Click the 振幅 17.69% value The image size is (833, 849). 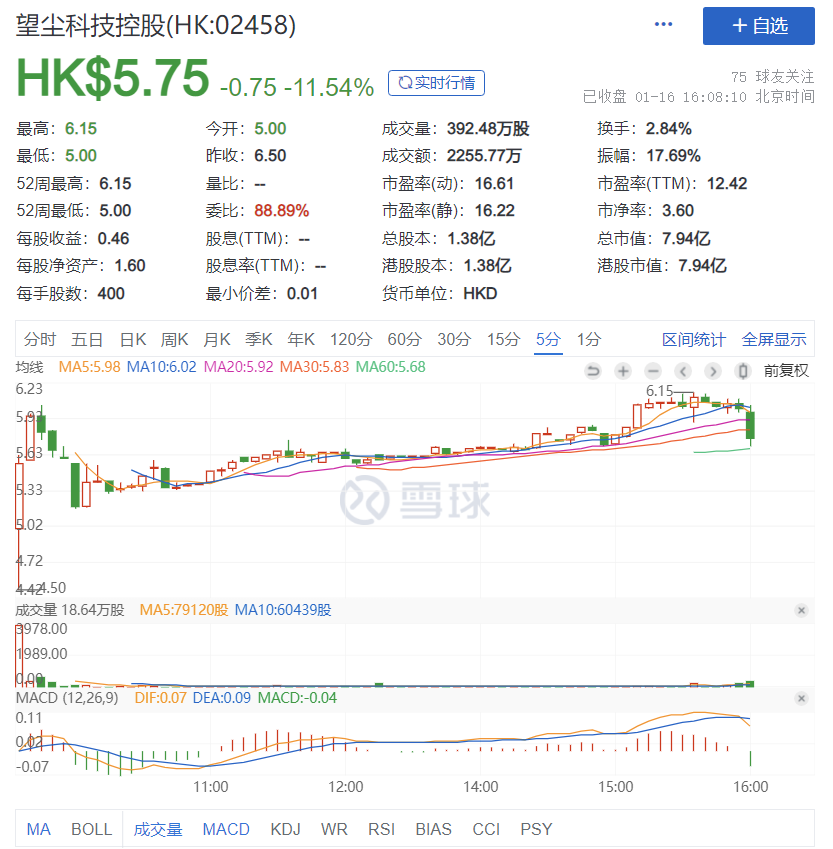[673, 156]
